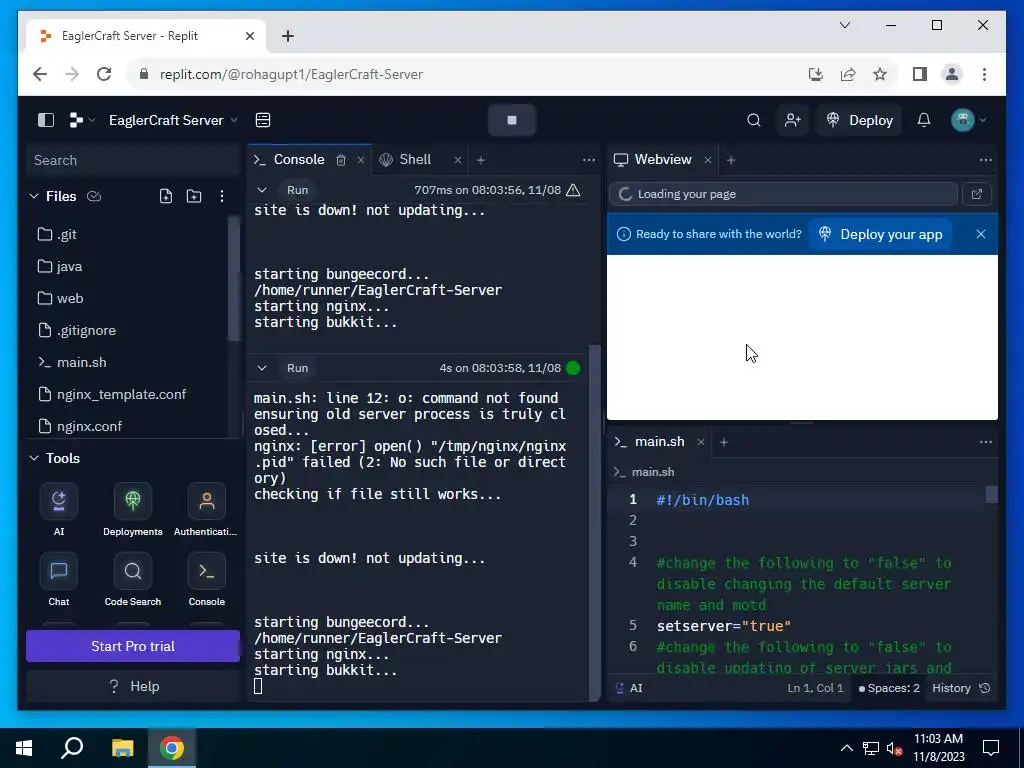The width and height of the screenshot is (1024, 768).
Task: Collapse the Tools section
Action: click(x=34, y=458)
